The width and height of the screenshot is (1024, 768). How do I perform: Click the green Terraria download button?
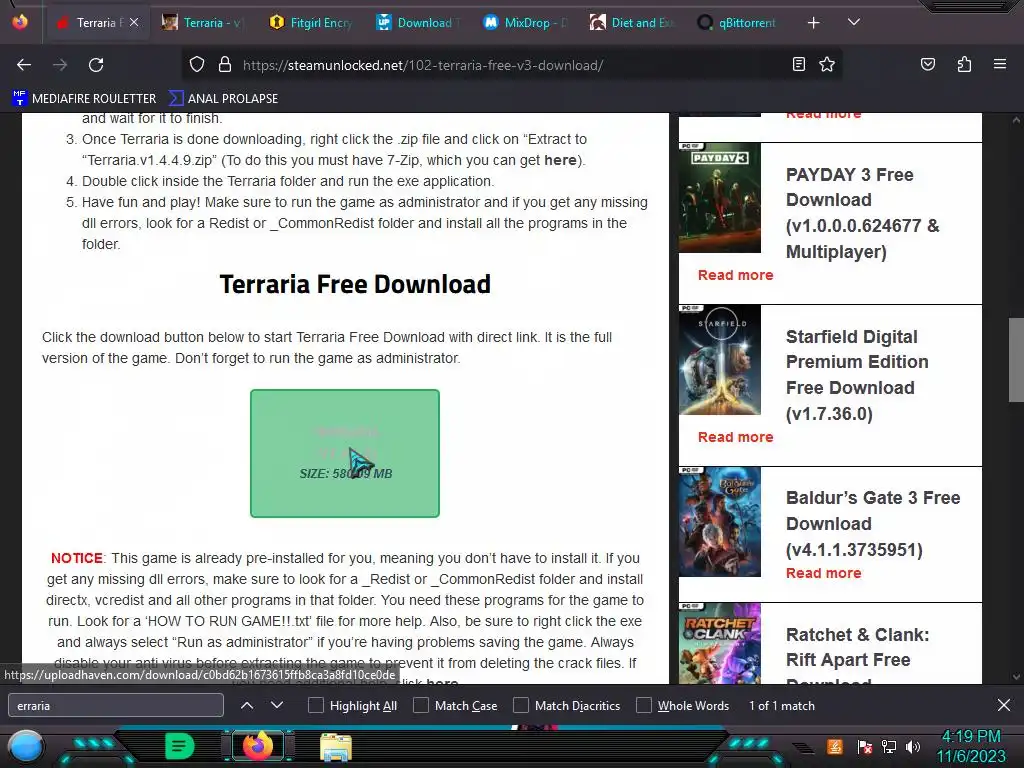(x=345, y=453)
